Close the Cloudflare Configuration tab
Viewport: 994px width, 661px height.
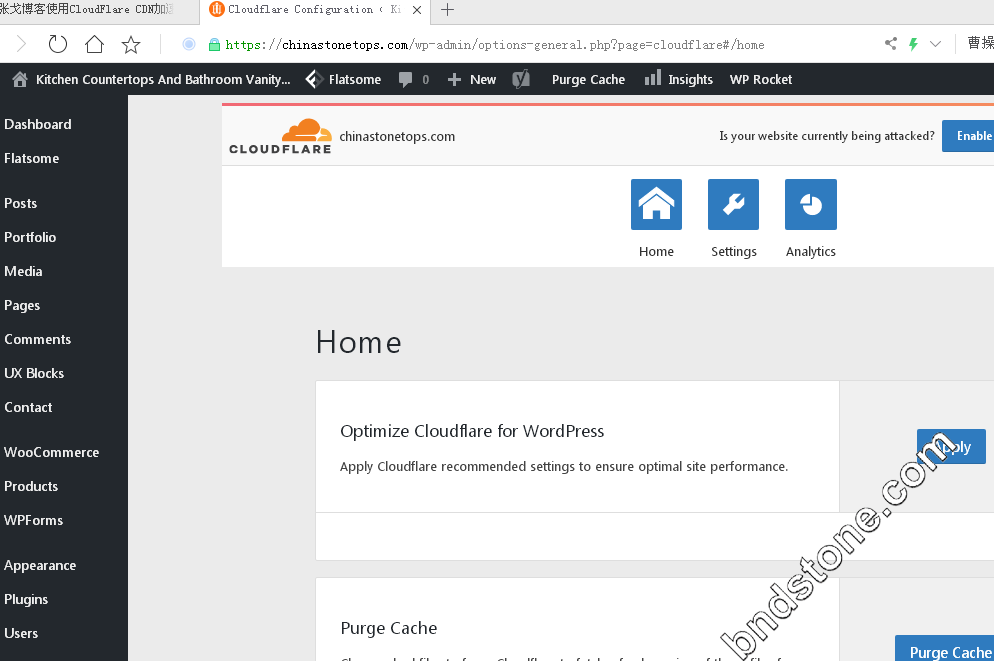click(416, 10)
